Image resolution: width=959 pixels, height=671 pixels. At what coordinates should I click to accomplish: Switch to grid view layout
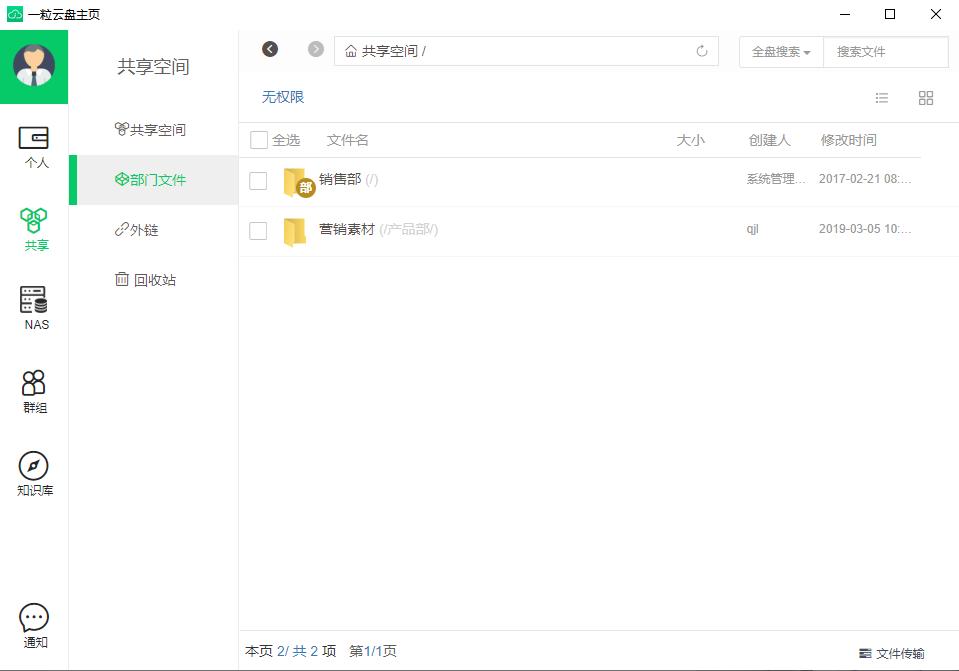click(925, 97)
